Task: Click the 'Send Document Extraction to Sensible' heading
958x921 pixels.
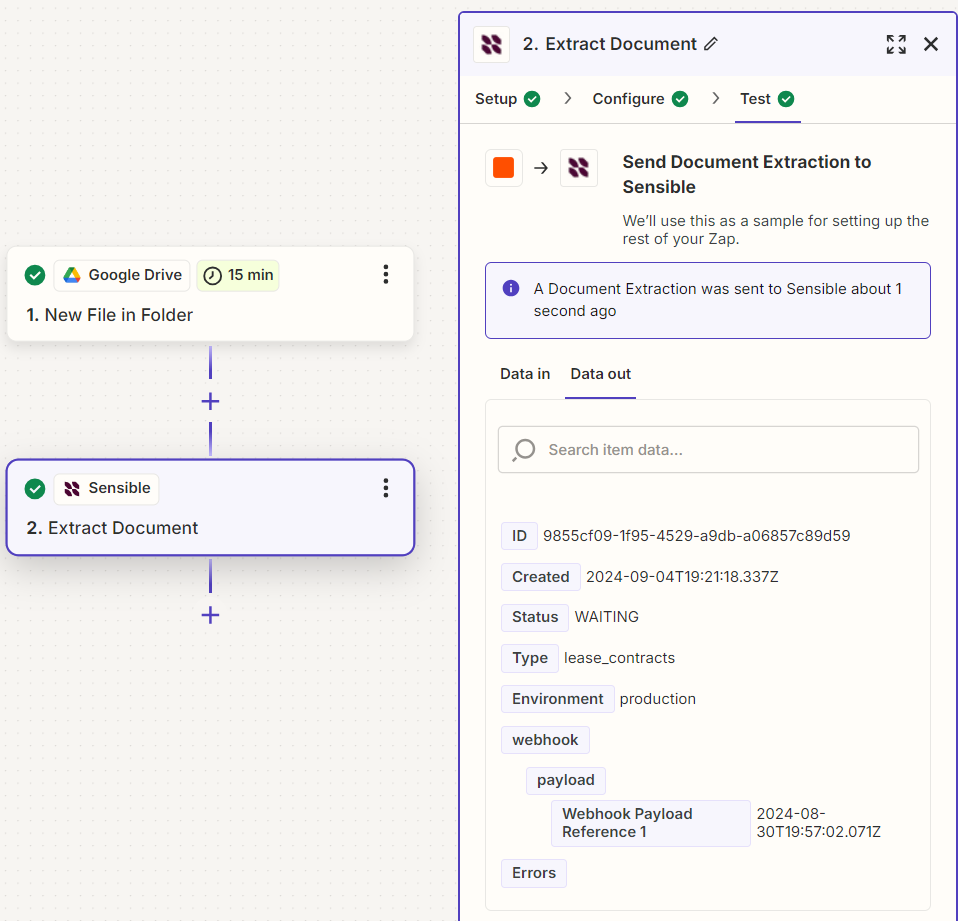Action: pos(747,174)
